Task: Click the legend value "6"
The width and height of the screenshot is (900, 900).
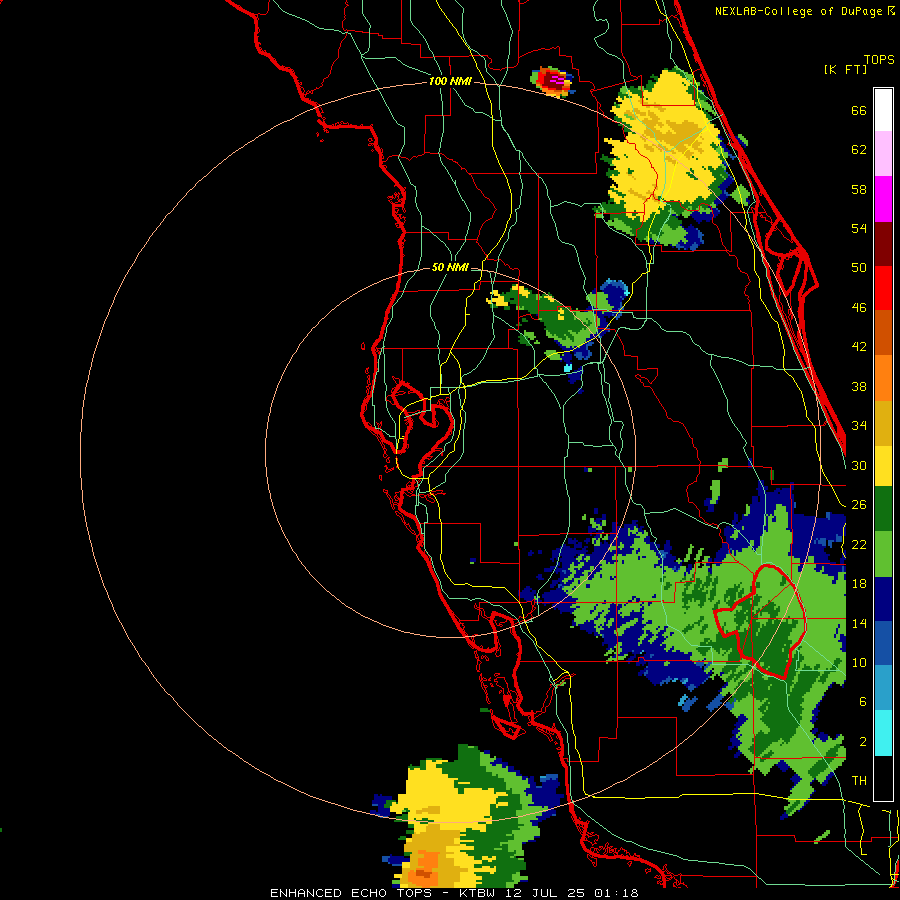Action: pos(863,702)
